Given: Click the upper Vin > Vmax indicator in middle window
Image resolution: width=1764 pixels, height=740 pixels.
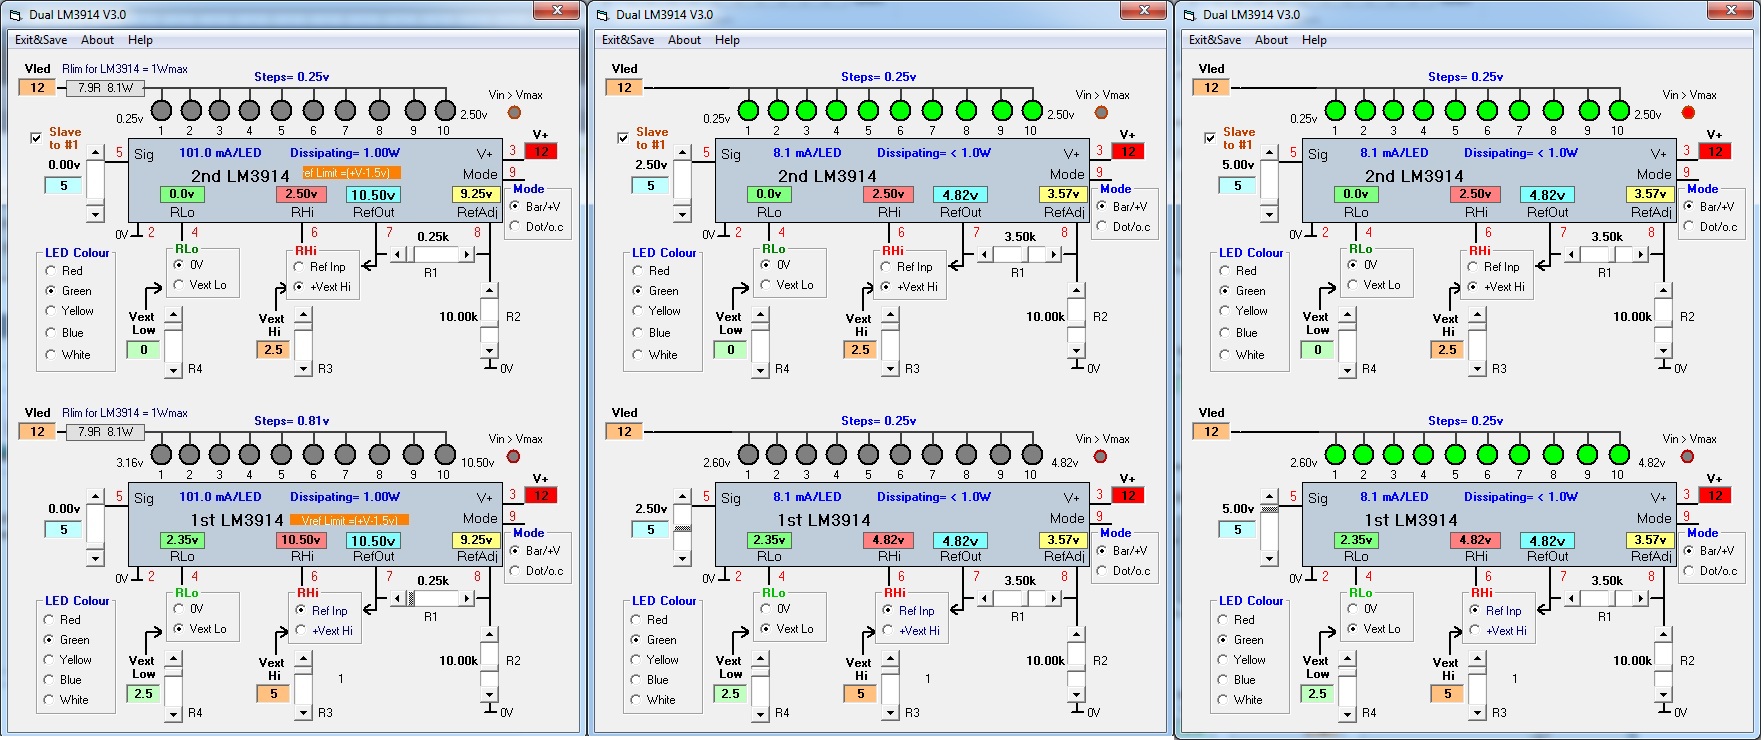Looking at the screenshot, I should 1101,112.
